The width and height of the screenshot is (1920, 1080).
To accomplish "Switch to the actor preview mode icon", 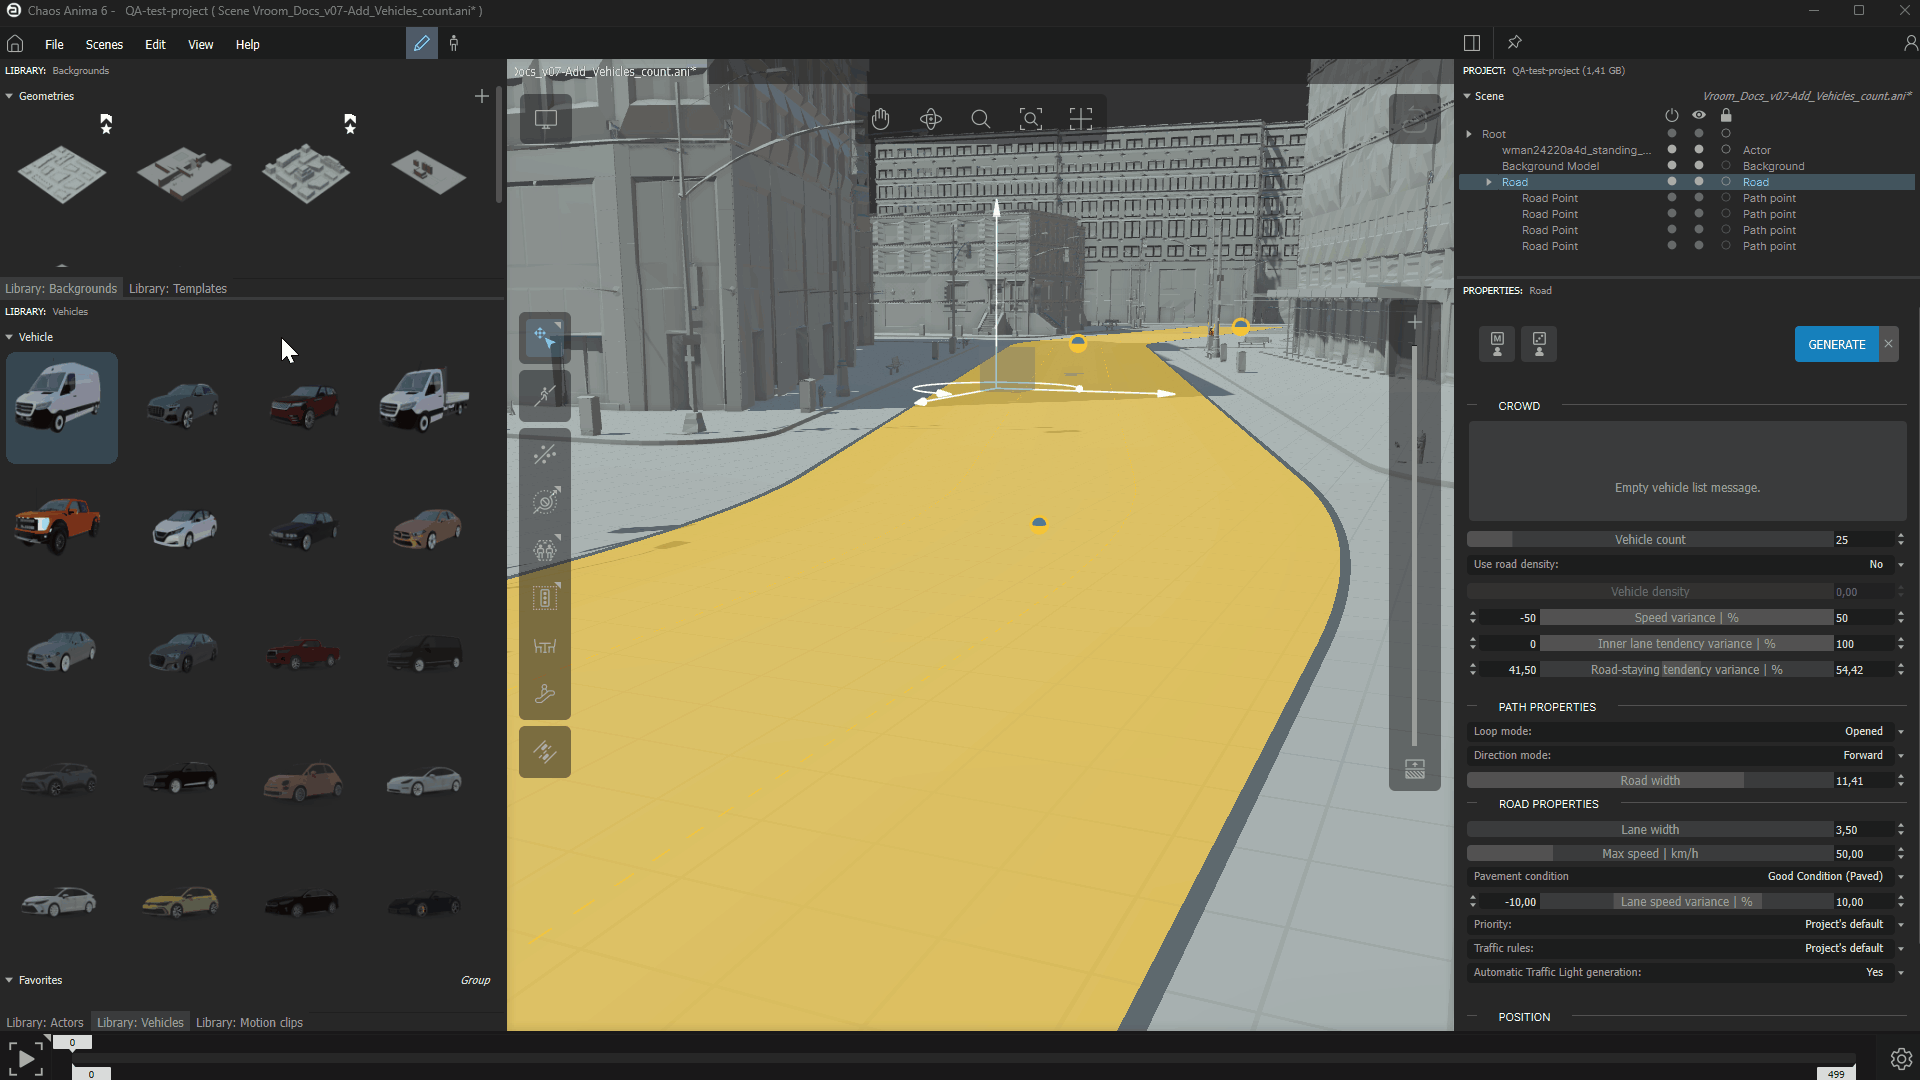I will (x=454, y=43).
